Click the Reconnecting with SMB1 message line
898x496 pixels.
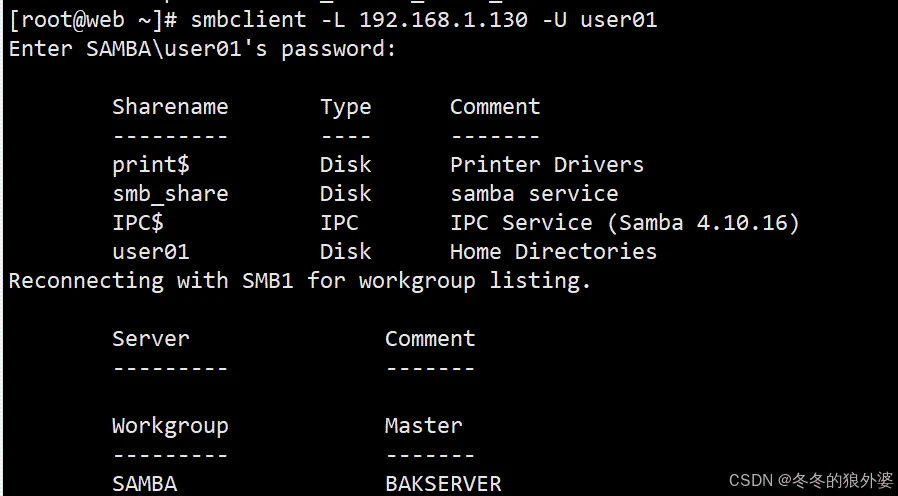(300, 281)
